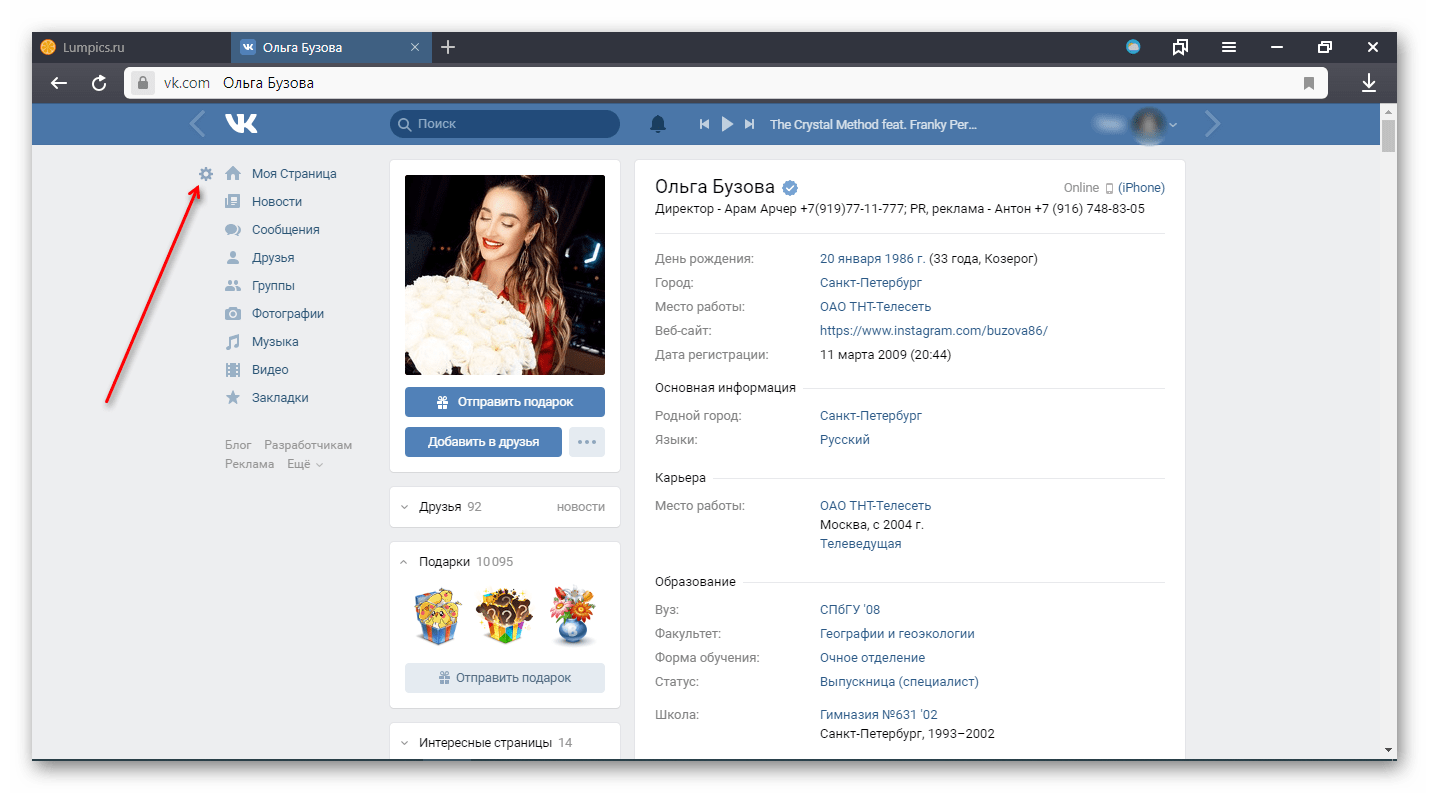Click the The Crystal Method track title
The height and width of the screenshot is (793, 1430).
tap(873, 125)
